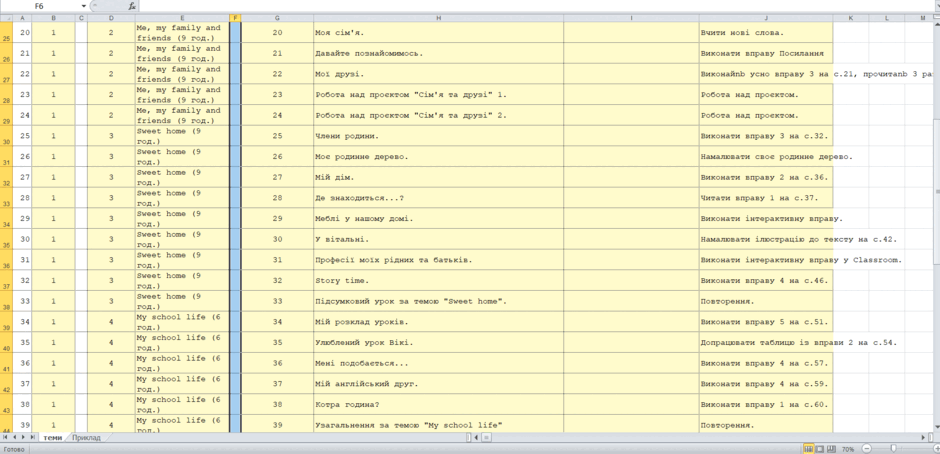940x454 pixels.
Task: Select row 43 header
Action: pyautogui.click(x=6, y=405)
